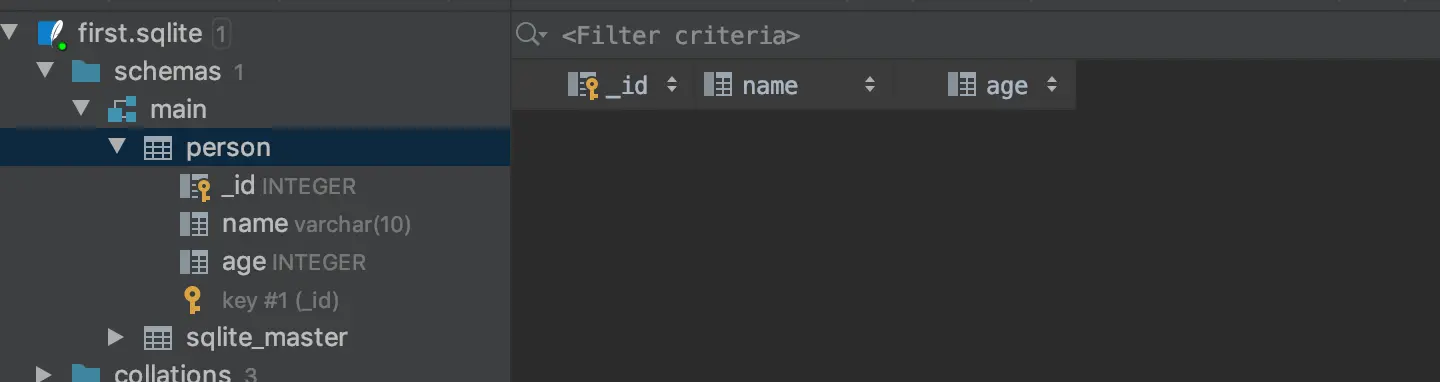Collapse the schemas folder arrow
The image size is (1440, 382).
coord(46,72)
